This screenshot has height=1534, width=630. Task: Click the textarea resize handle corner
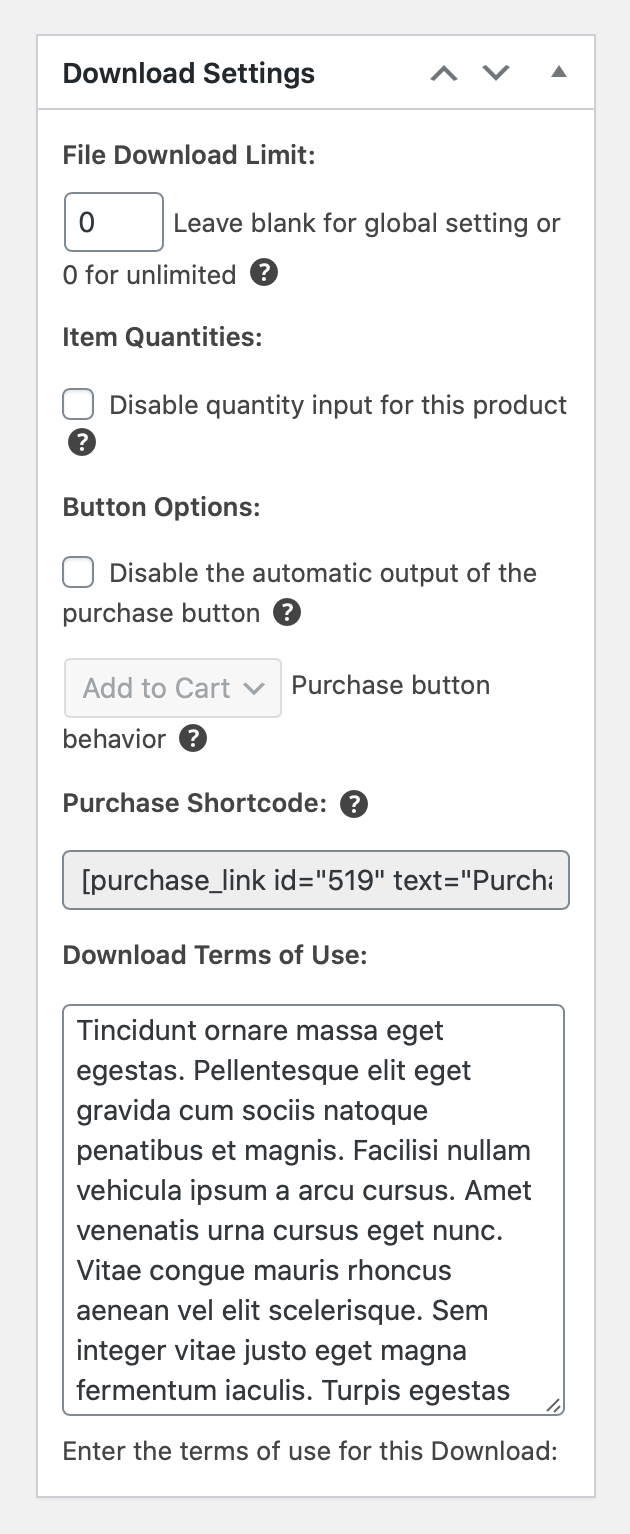(x=554, y=1405)
